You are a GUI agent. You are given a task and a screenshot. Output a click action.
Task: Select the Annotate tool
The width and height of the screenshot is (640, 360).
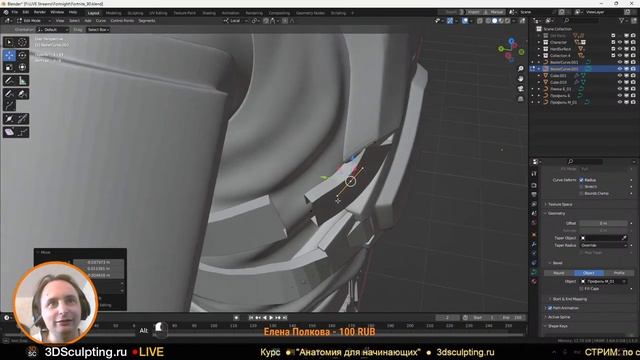coord(9,80)
